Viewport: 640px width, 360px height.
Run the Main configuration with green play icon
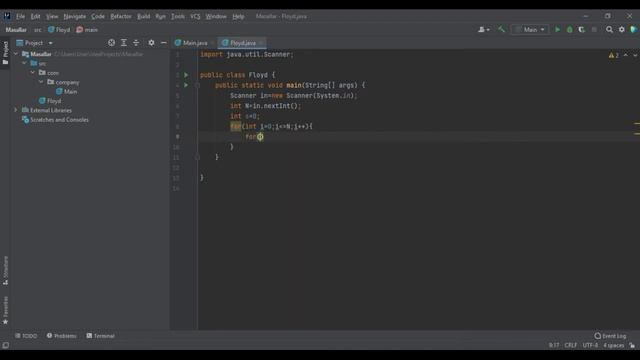[558, 29]
